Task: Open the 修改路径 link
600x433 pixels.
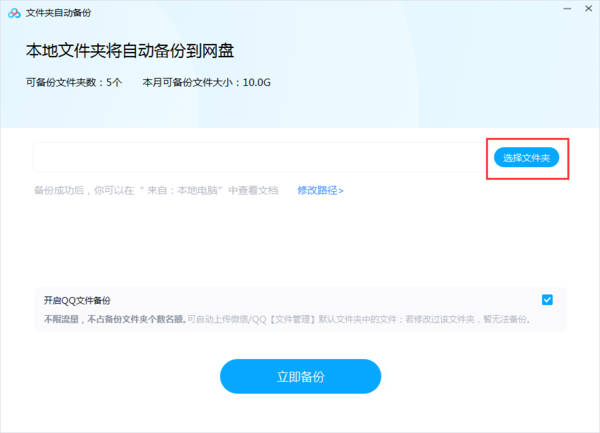Action: coord(320,190)
